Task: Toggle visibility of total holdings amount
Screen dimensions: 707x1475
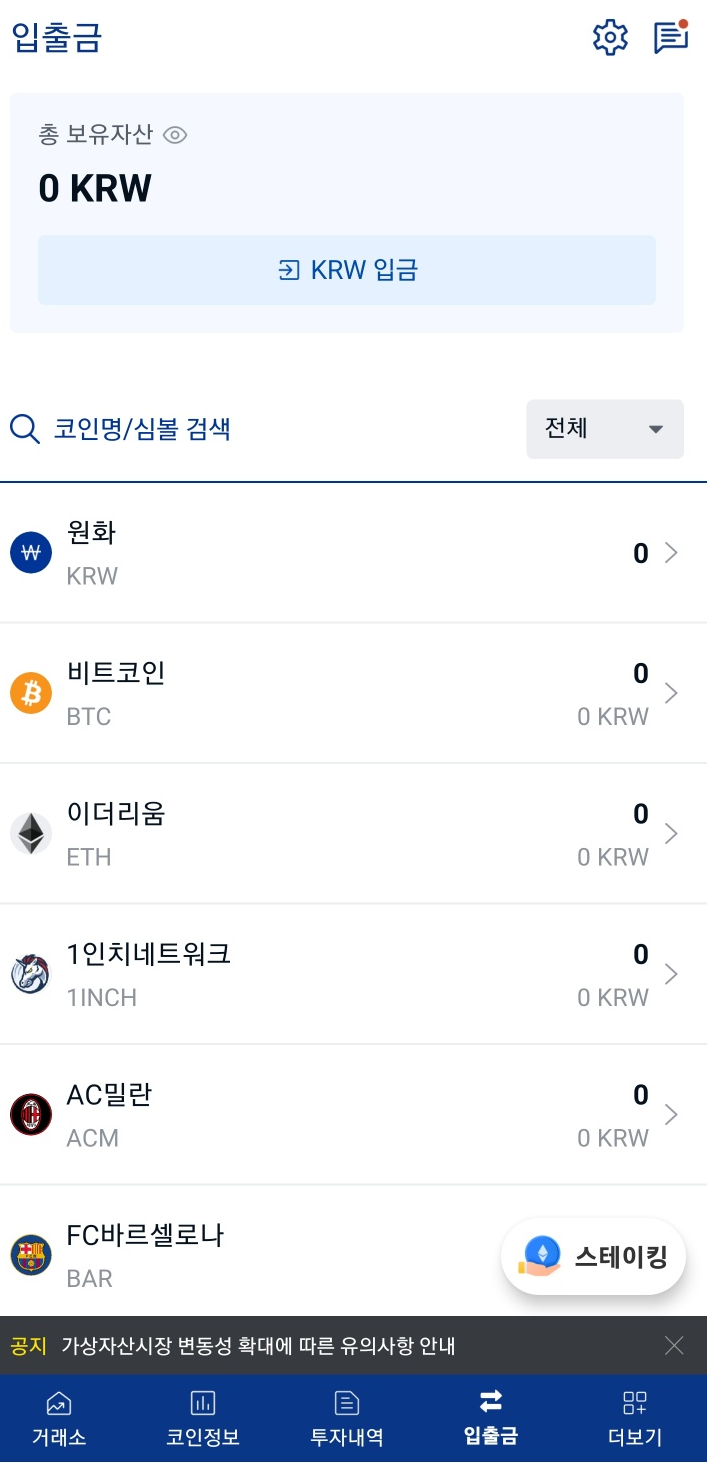Action: 176,134
